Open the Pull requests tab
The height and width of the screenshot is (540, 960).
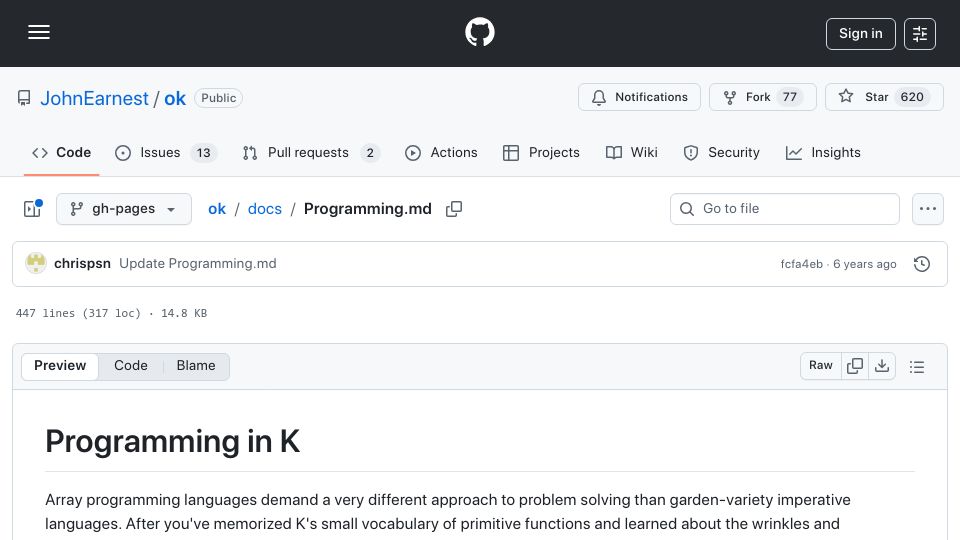click(310, 152)
